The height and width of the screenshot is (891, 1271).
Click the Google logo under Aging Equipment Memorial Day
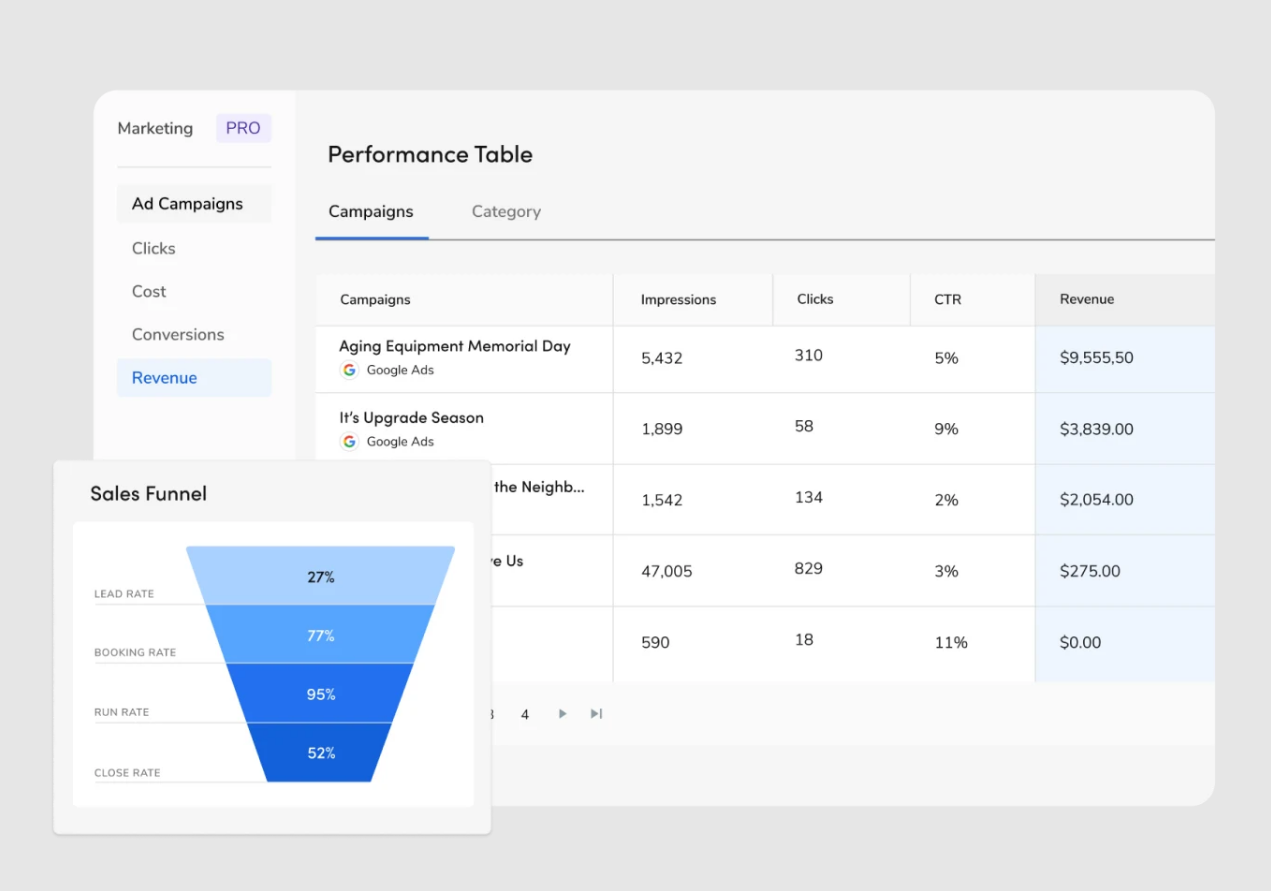349,370
